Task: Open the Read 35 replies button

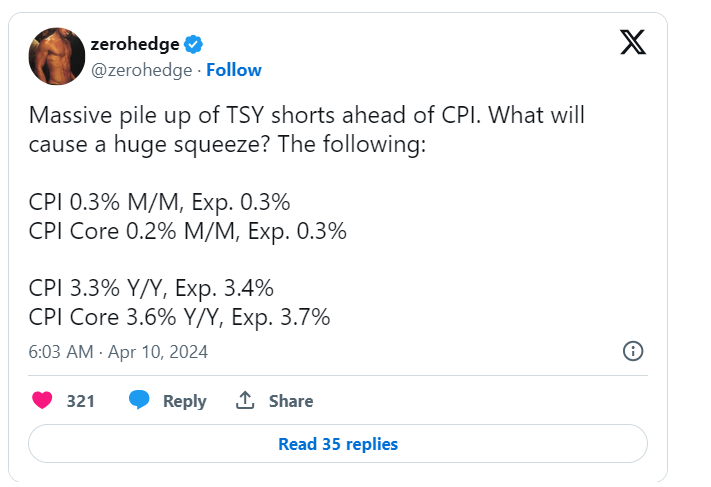Action: [x=338, y=444]
